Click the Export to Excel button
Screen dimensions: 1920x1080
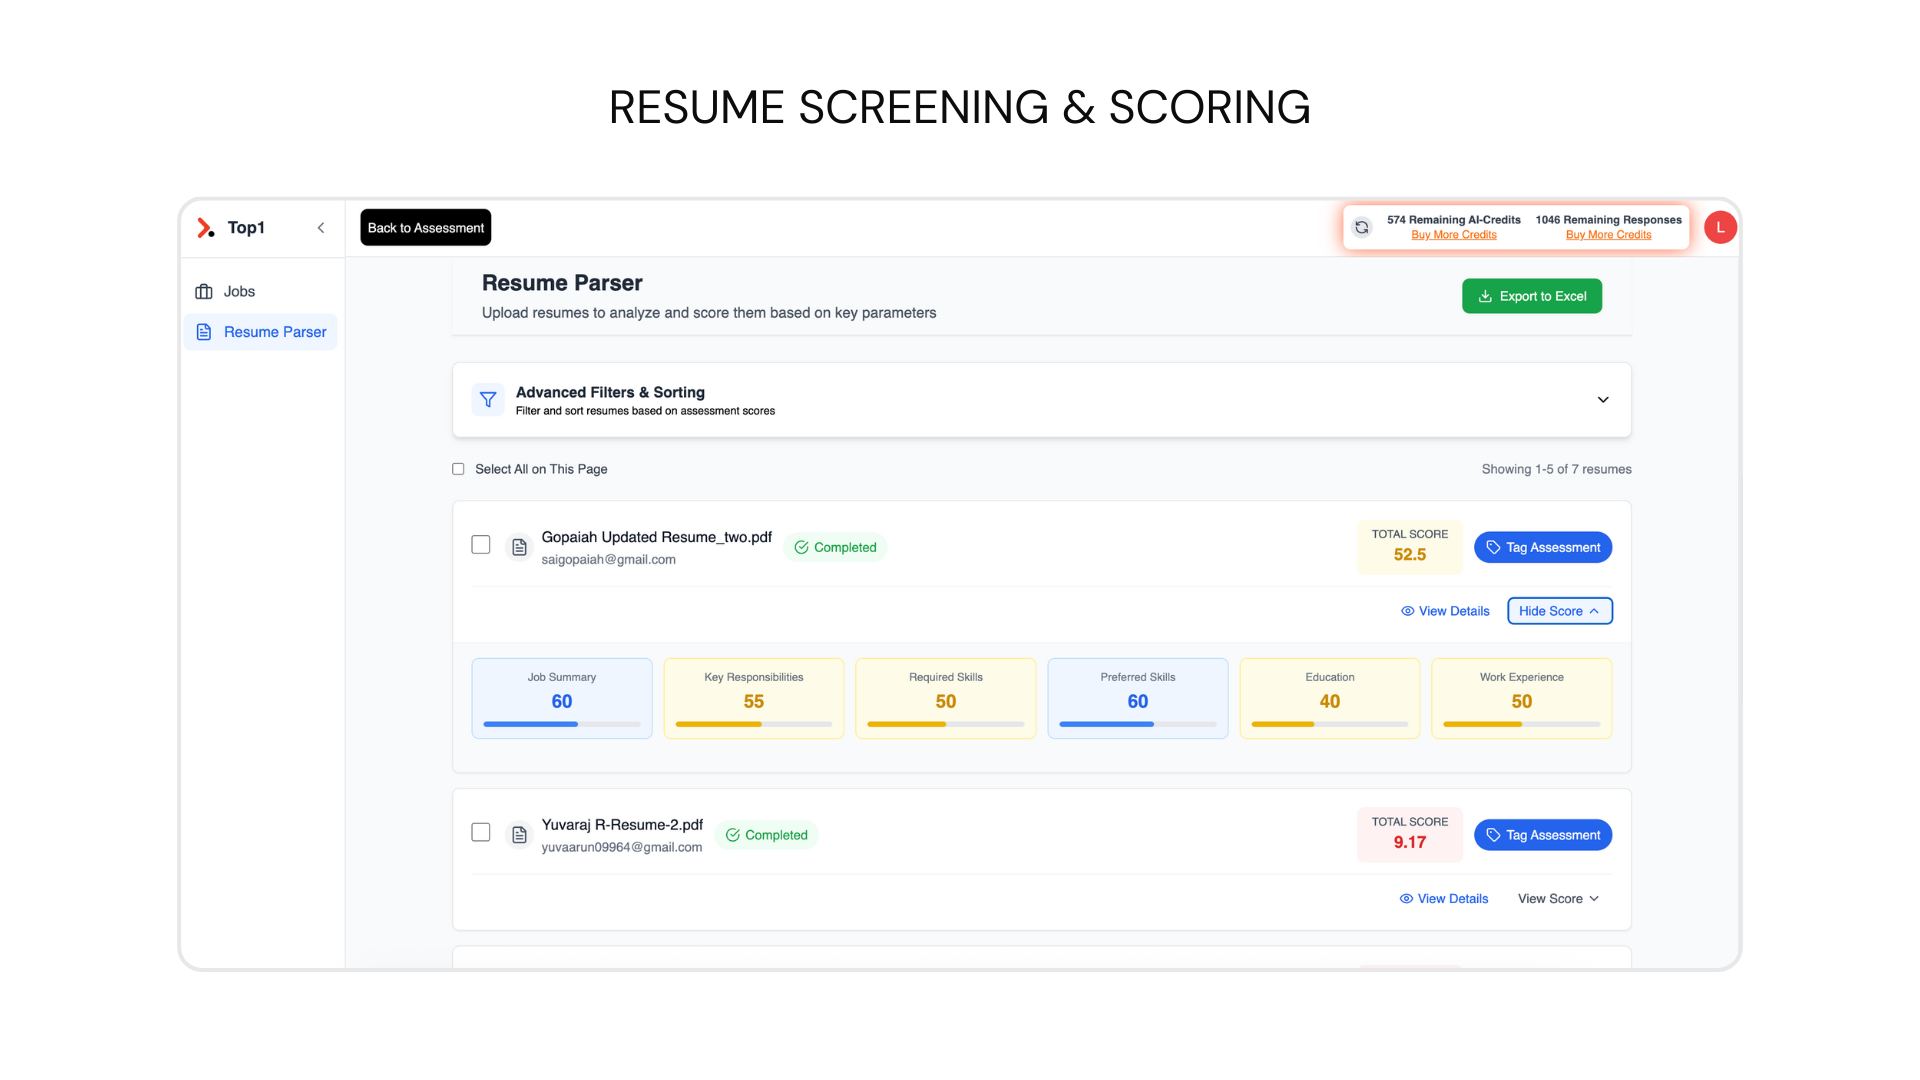click(1531, 296)
